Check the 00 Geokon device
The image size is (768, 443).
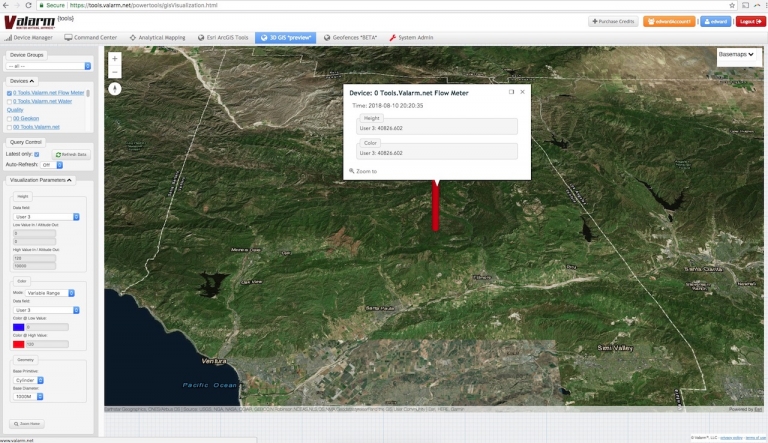click(x=9, y=119)
